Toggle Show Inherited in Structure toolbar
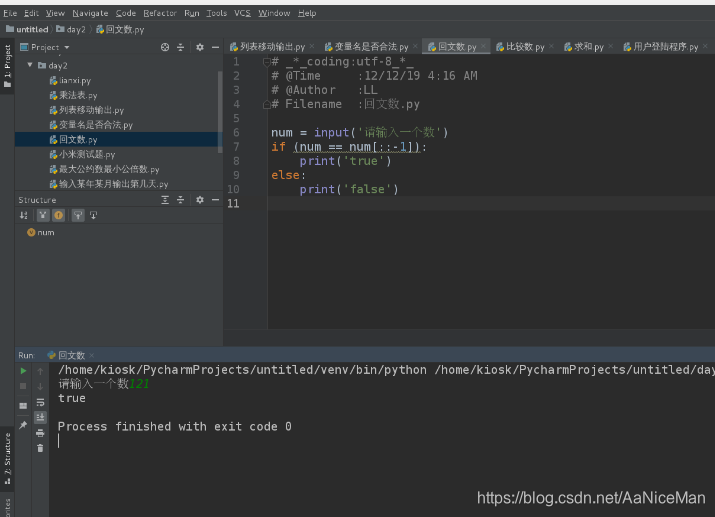Viewport: 715px width, 517px height. [43, 215]
